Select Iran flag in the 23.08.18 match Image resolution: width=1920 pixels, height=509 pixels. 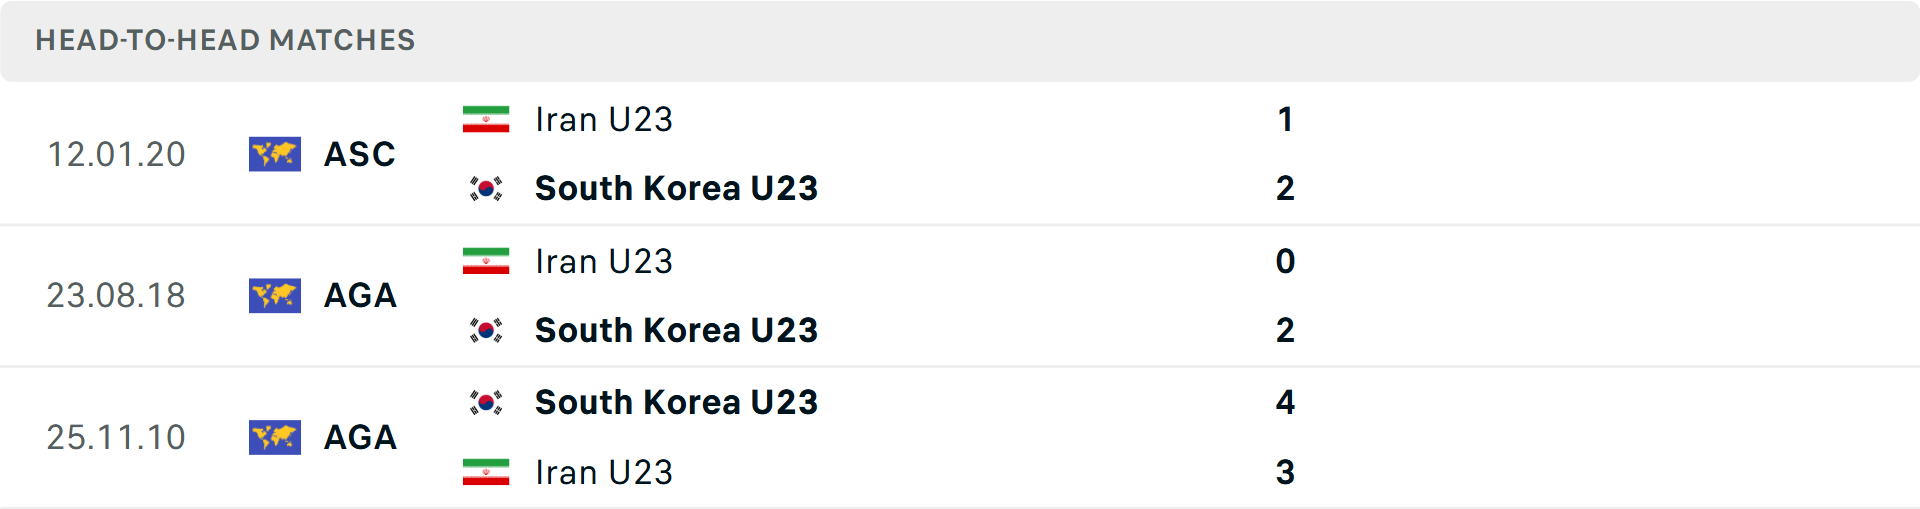click(x=486, y=261)
